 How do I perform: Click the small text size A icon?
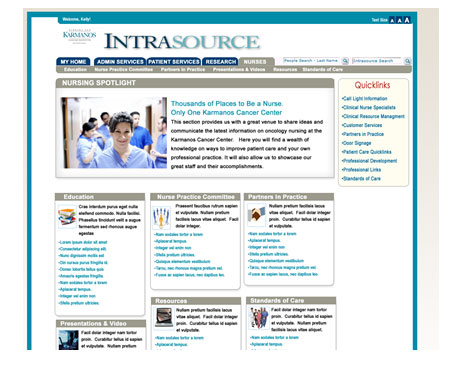[x=392, y=20]
